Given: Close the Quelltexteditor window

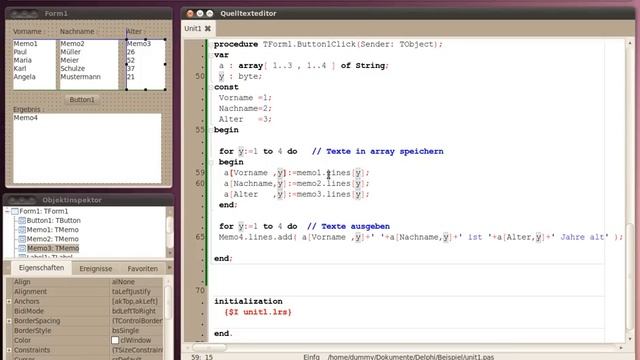Looking at the screenshot, I should [190, 13].
